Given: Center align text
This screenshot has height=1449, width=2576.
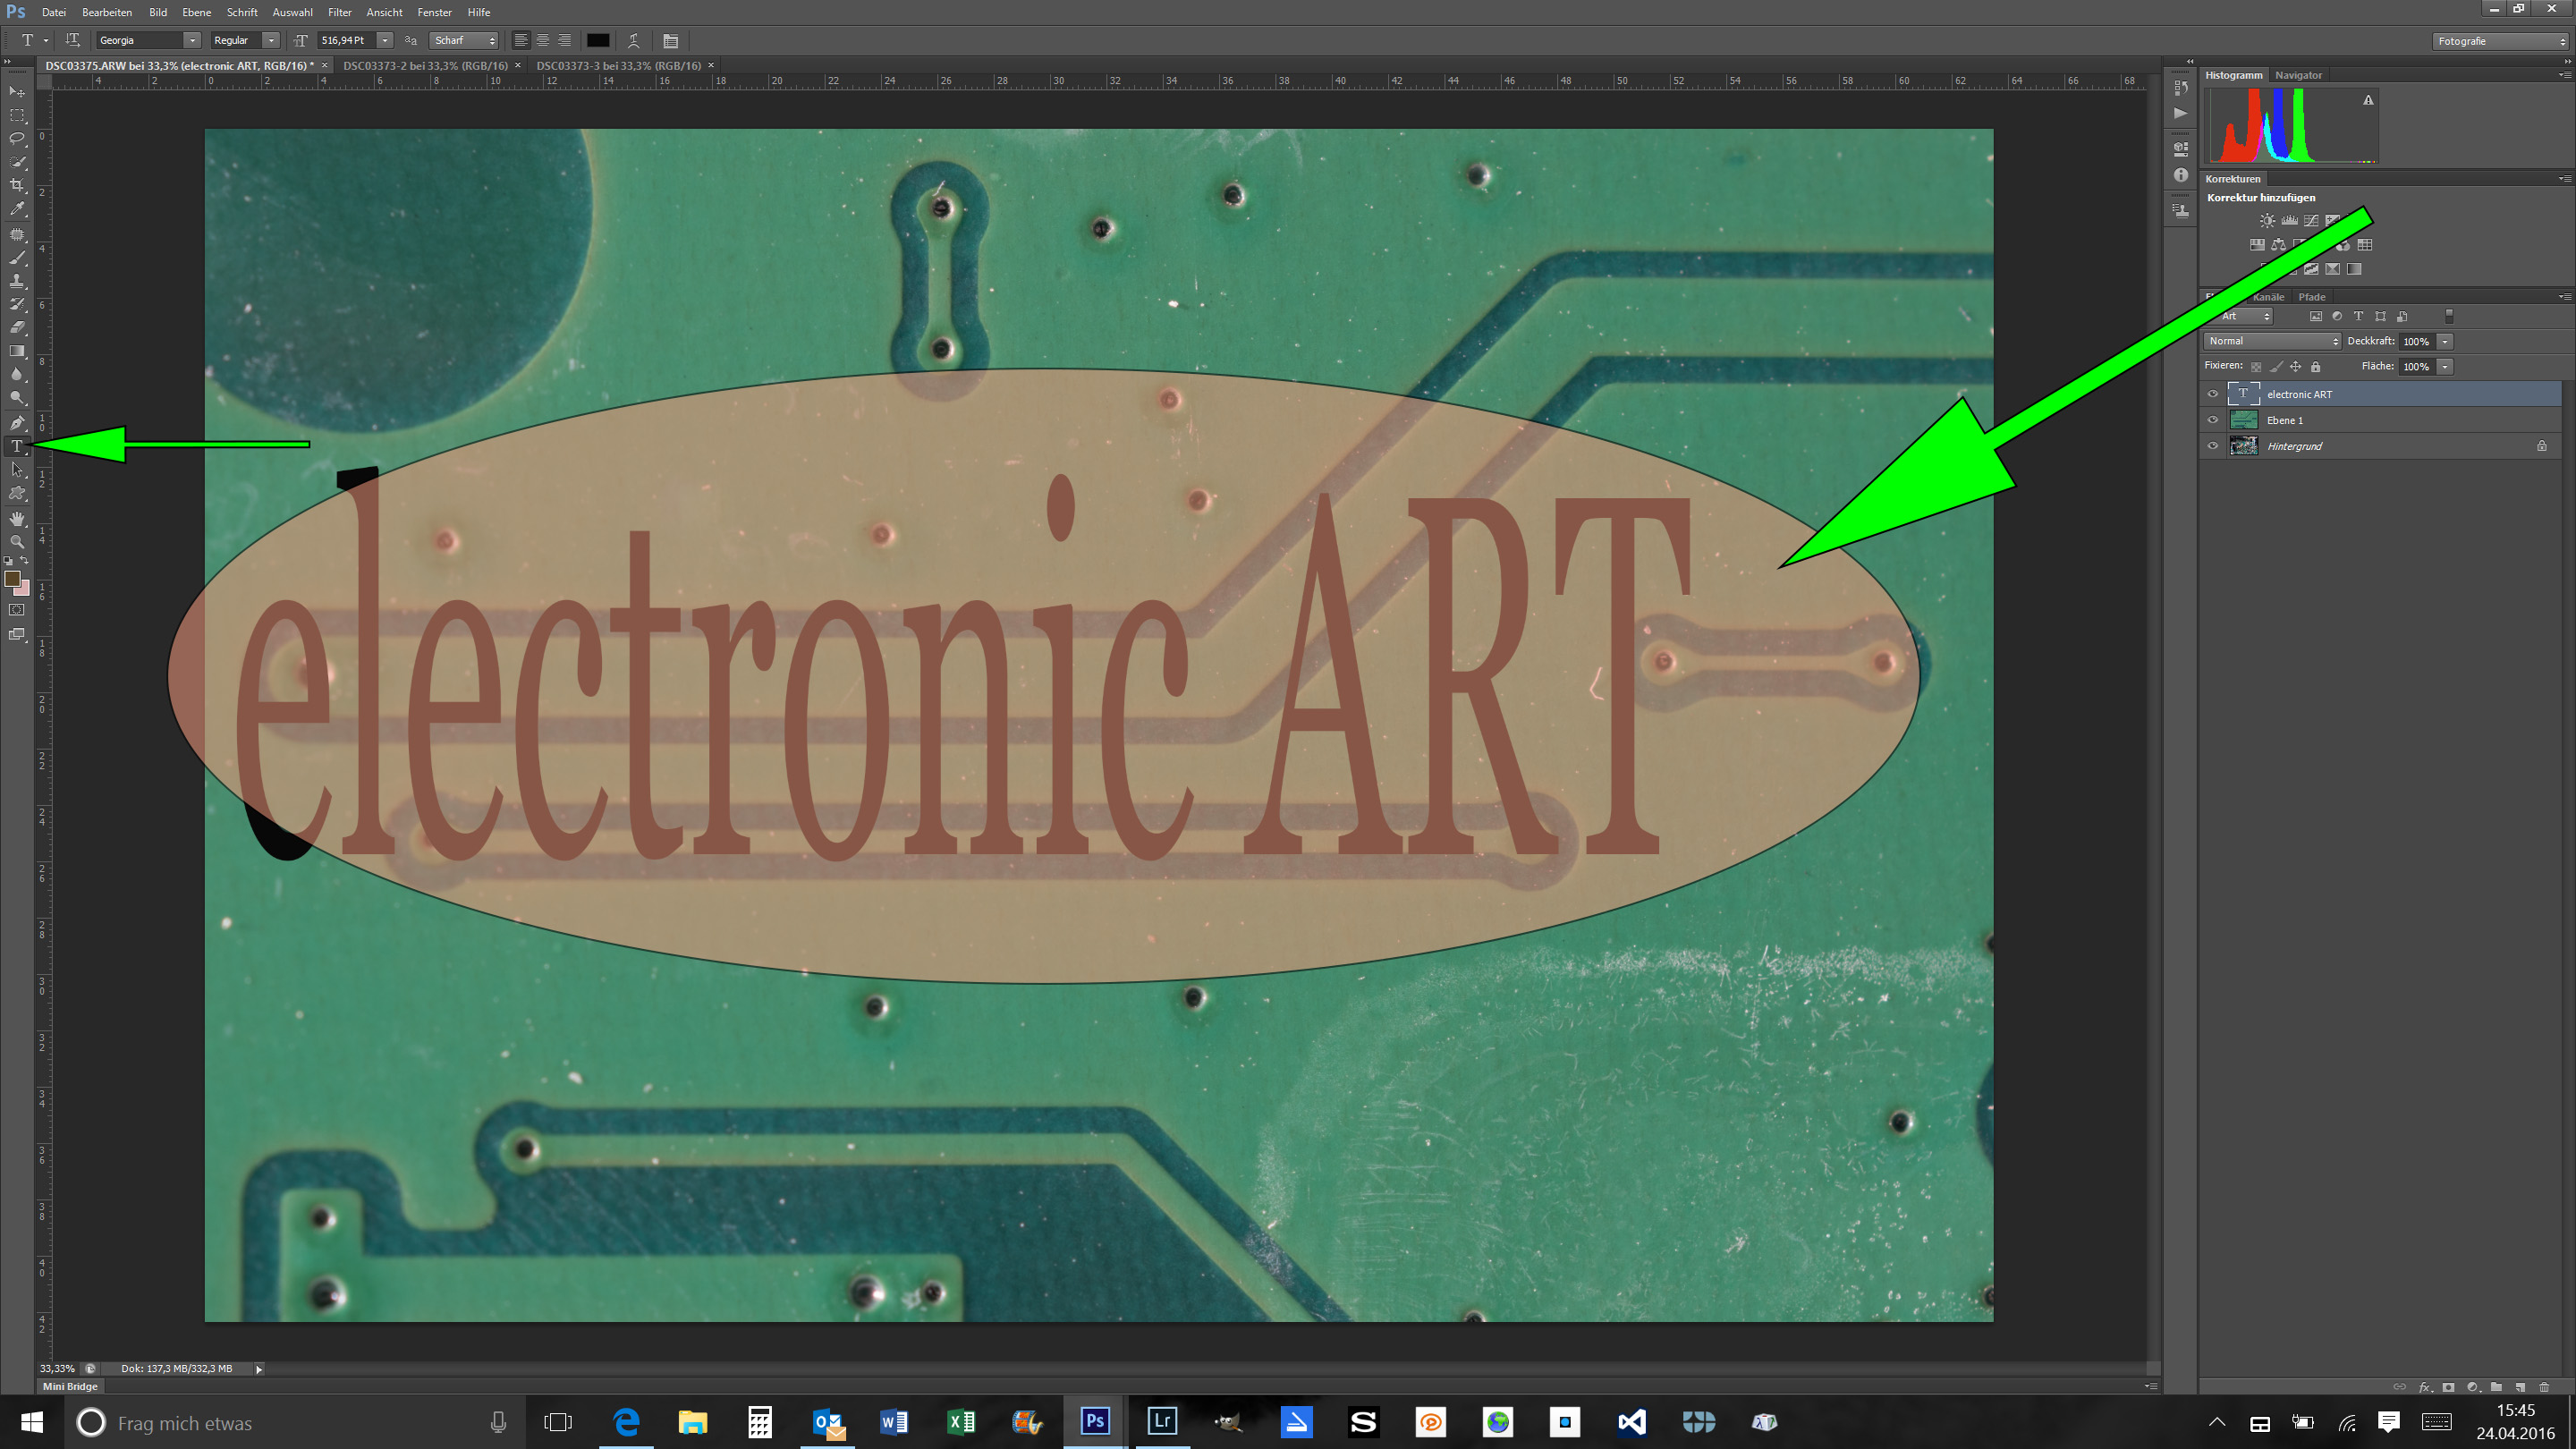Looking at the screenshot, I should (543, 41).
